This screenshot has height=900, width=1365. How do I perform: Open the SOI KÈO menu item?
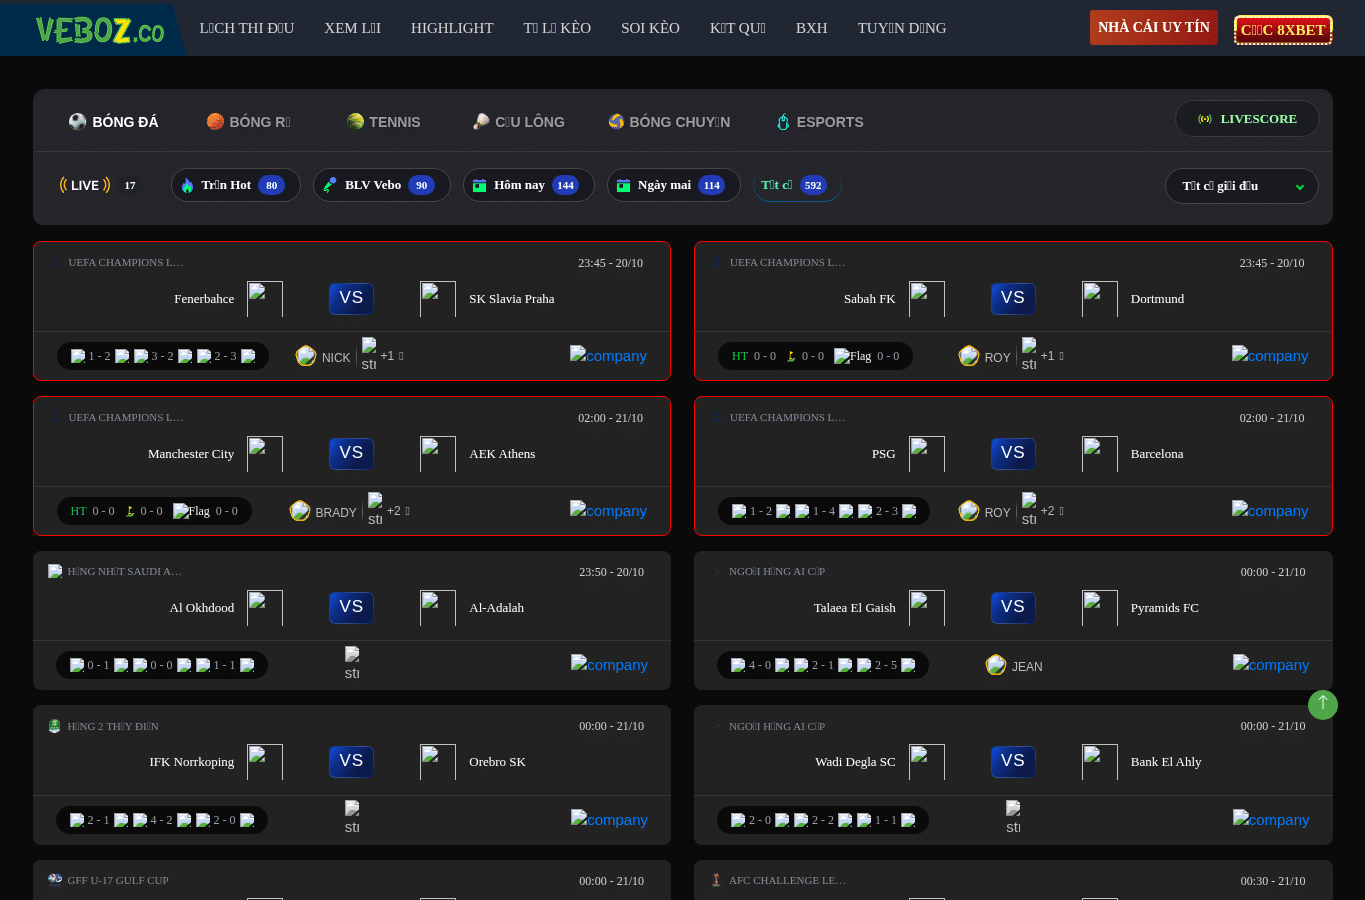[650, 28]
